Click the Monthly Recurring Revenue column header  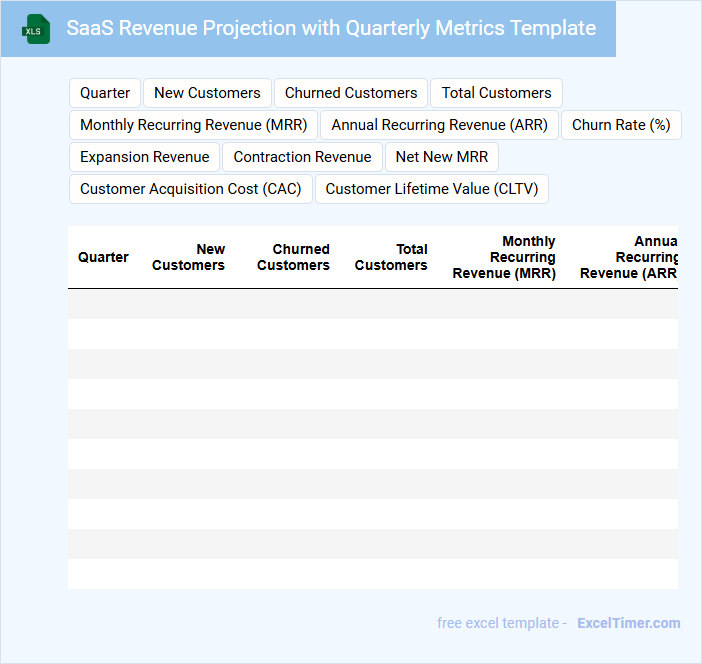pyautogui.click(x=504, y=257)
